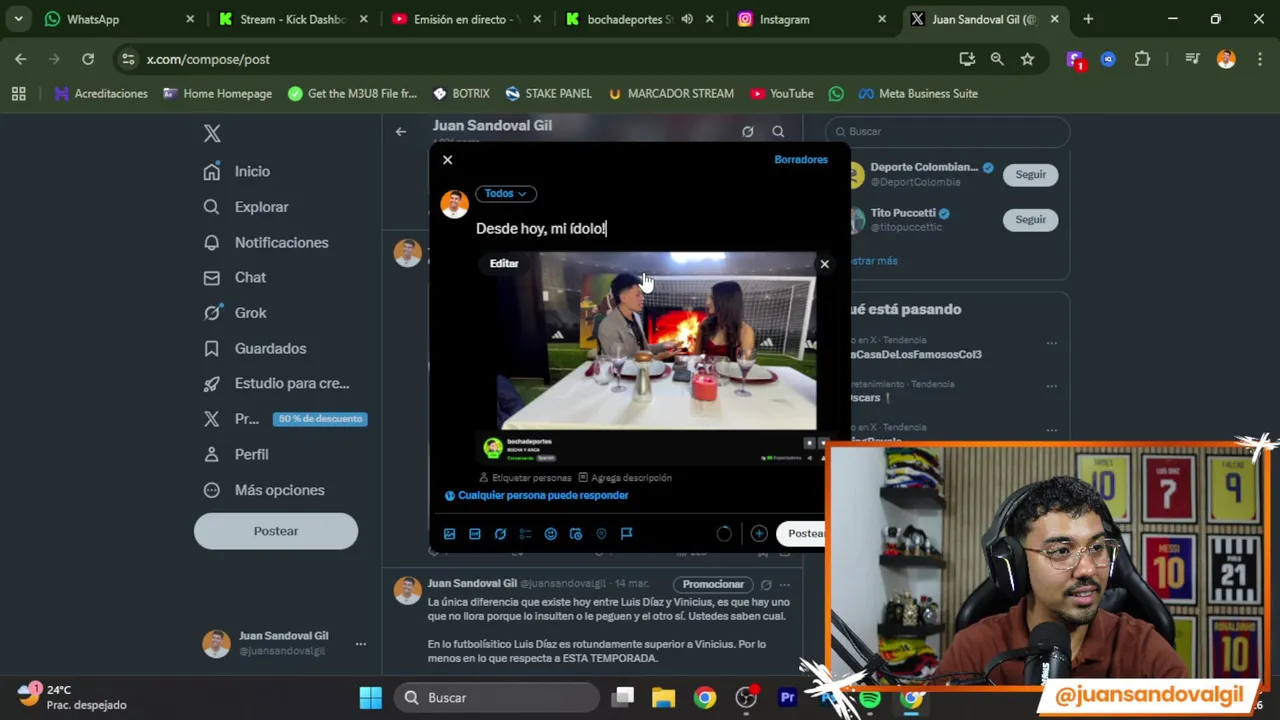Add a poll with the poll icon
Viewport: 1280px width, 720px height.
pos(525,534)
